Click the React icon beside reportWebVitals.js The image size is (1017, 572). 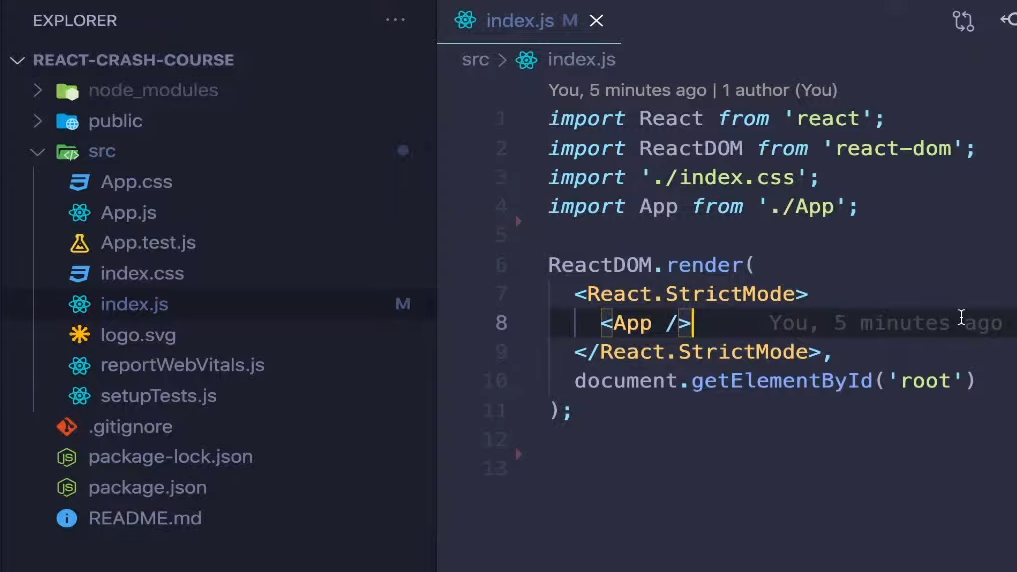(x=79, y=365)
